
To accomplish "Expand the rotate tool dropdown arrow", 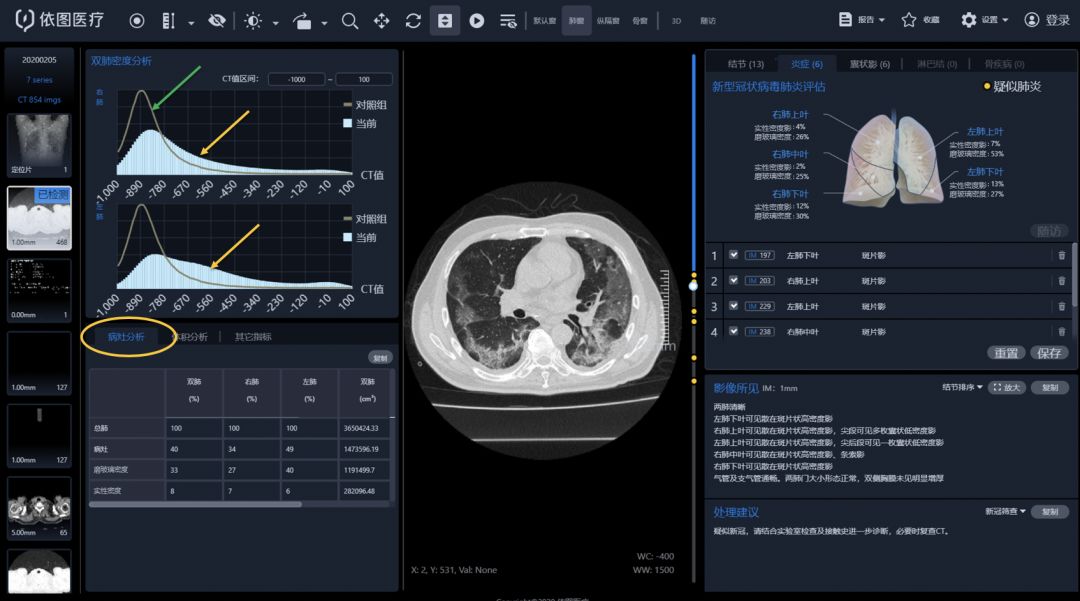I will coord(324,23).
